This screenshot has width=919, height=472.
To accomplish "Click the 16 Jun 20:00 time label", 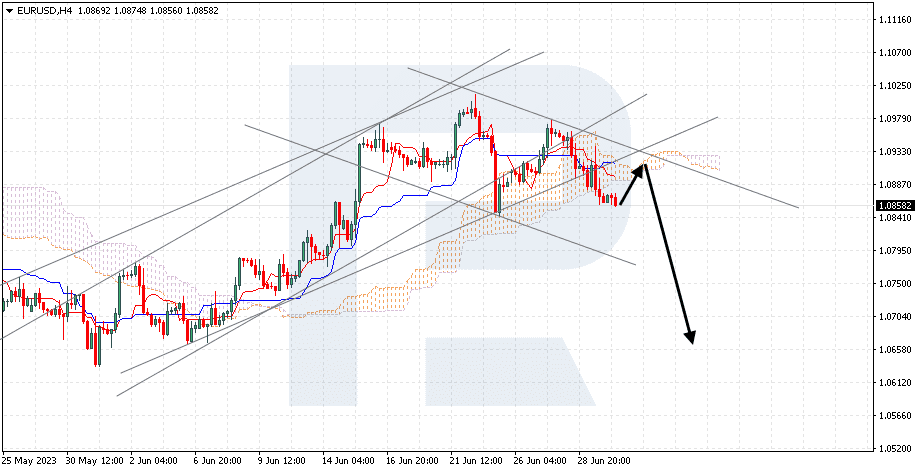I will click(x=411, y=461).
